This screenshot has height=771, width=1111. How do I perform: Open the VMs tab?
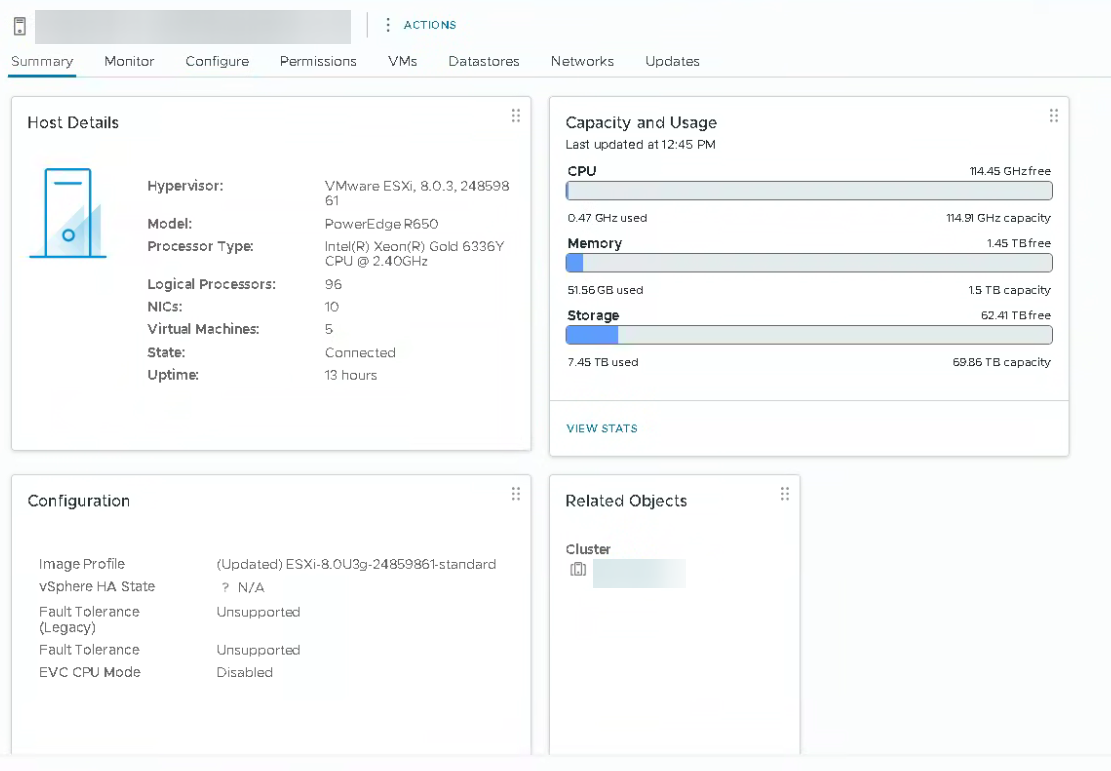(402, 61)
